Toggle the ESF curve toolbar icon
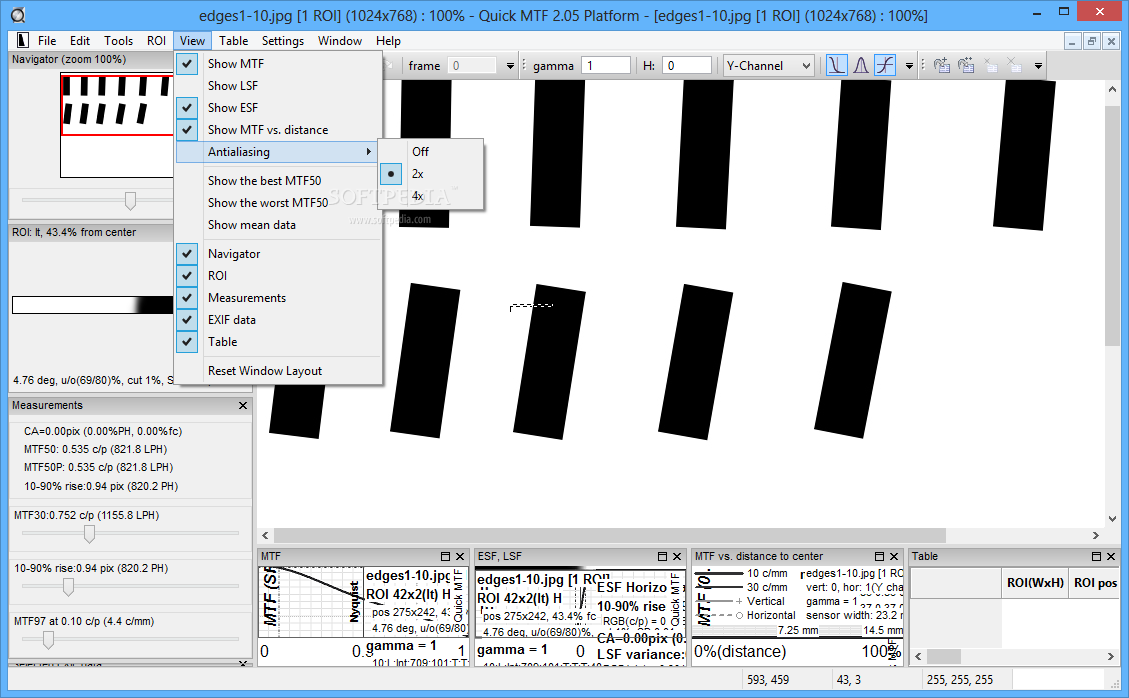This screenshot has width=1129, height=698. pyautogui.click(x=885, y=66)
